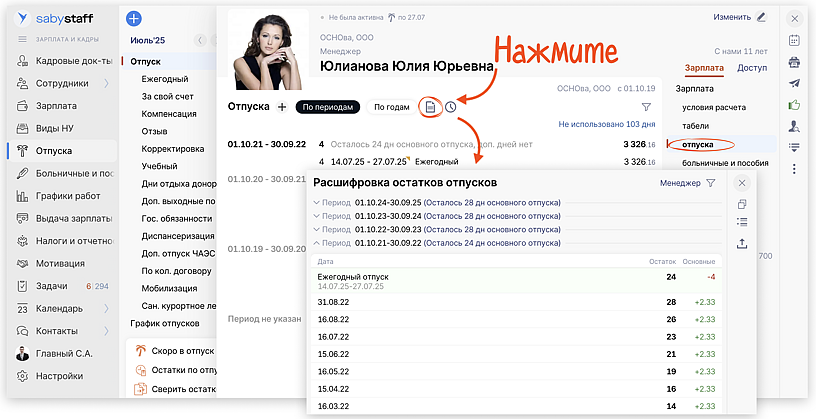Click the vacation balance breakdown document icon

coord(429,107)
